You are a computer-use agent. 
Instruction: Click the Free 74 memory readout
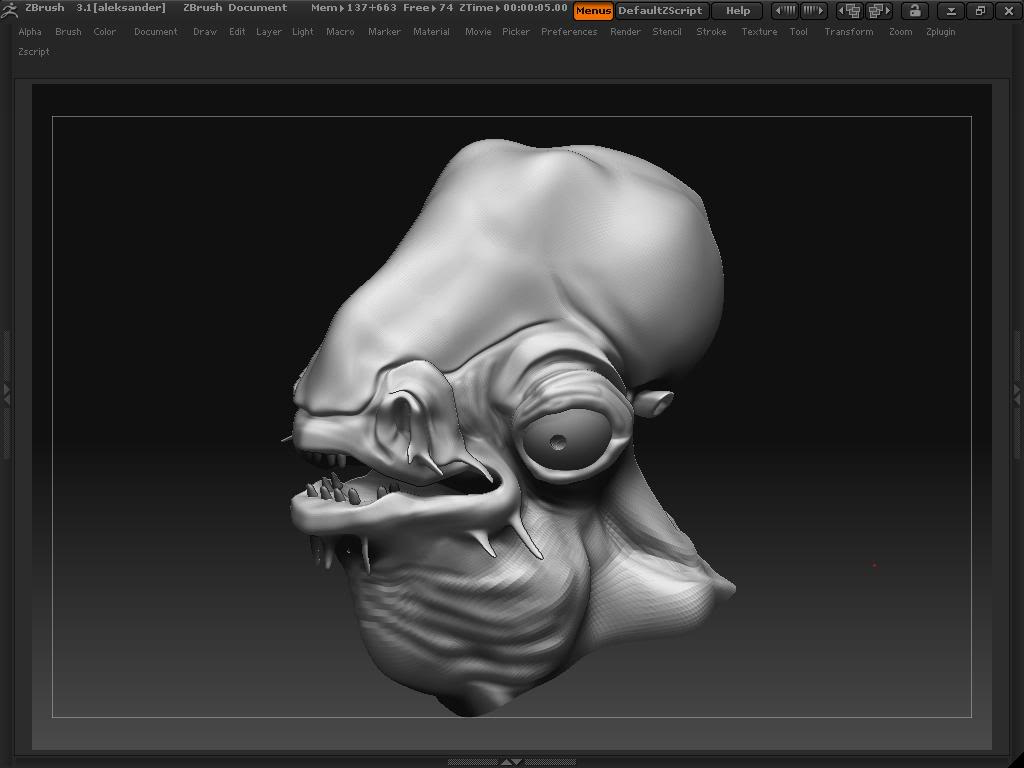pyautogui.click(x=428, y=8)
